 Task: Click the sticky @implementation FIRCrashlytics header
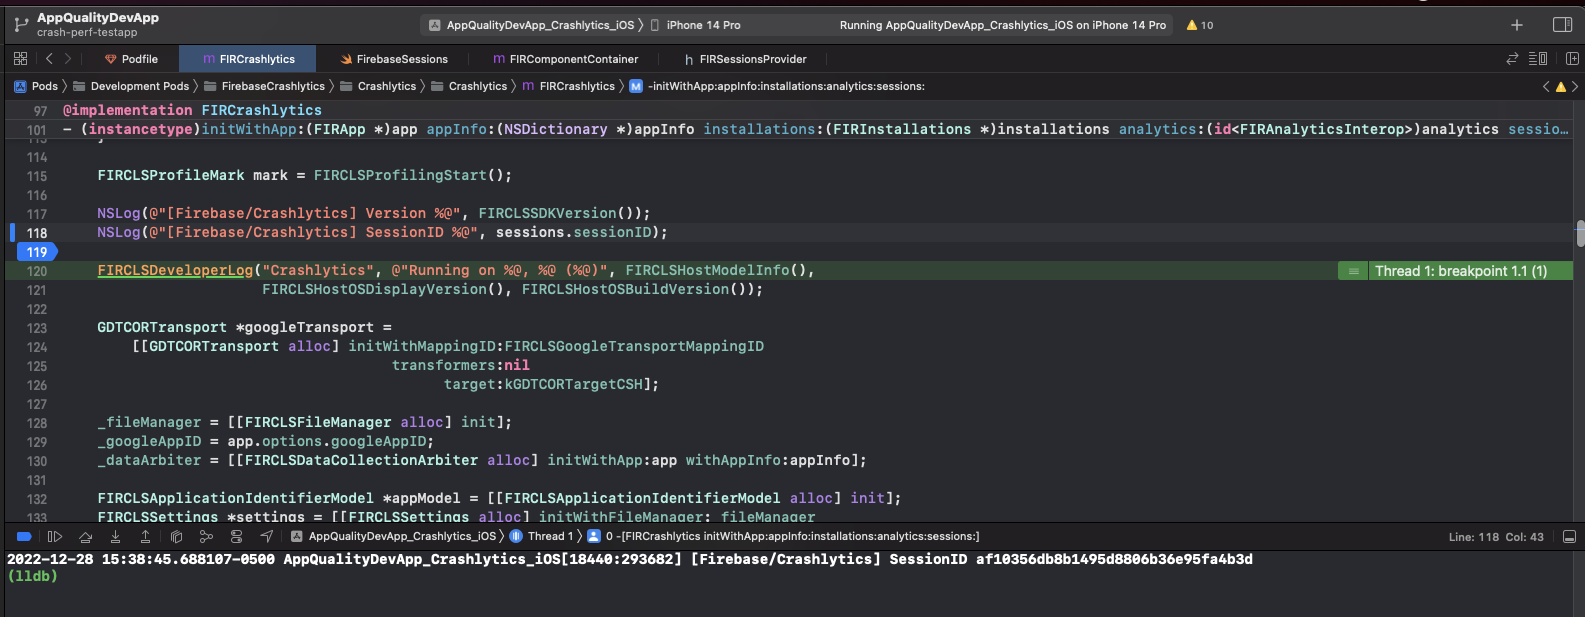click(x=192, y=110)
